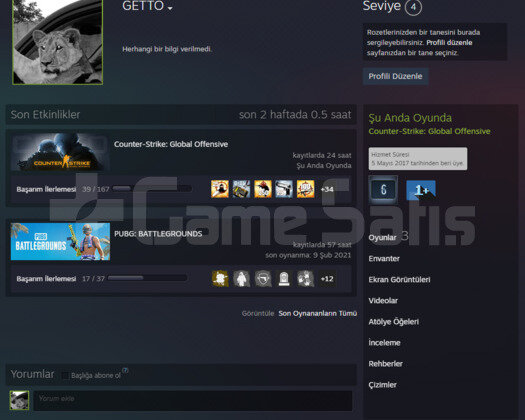Open Ekran Görüntüleri screenshots page
Screen dimensions: 525x420
click(x=399, y=280)
